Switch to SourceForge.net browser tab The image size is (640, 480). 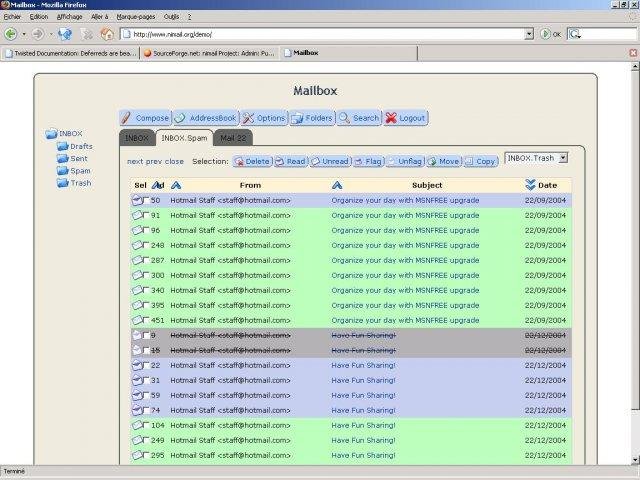click(209, 53)
